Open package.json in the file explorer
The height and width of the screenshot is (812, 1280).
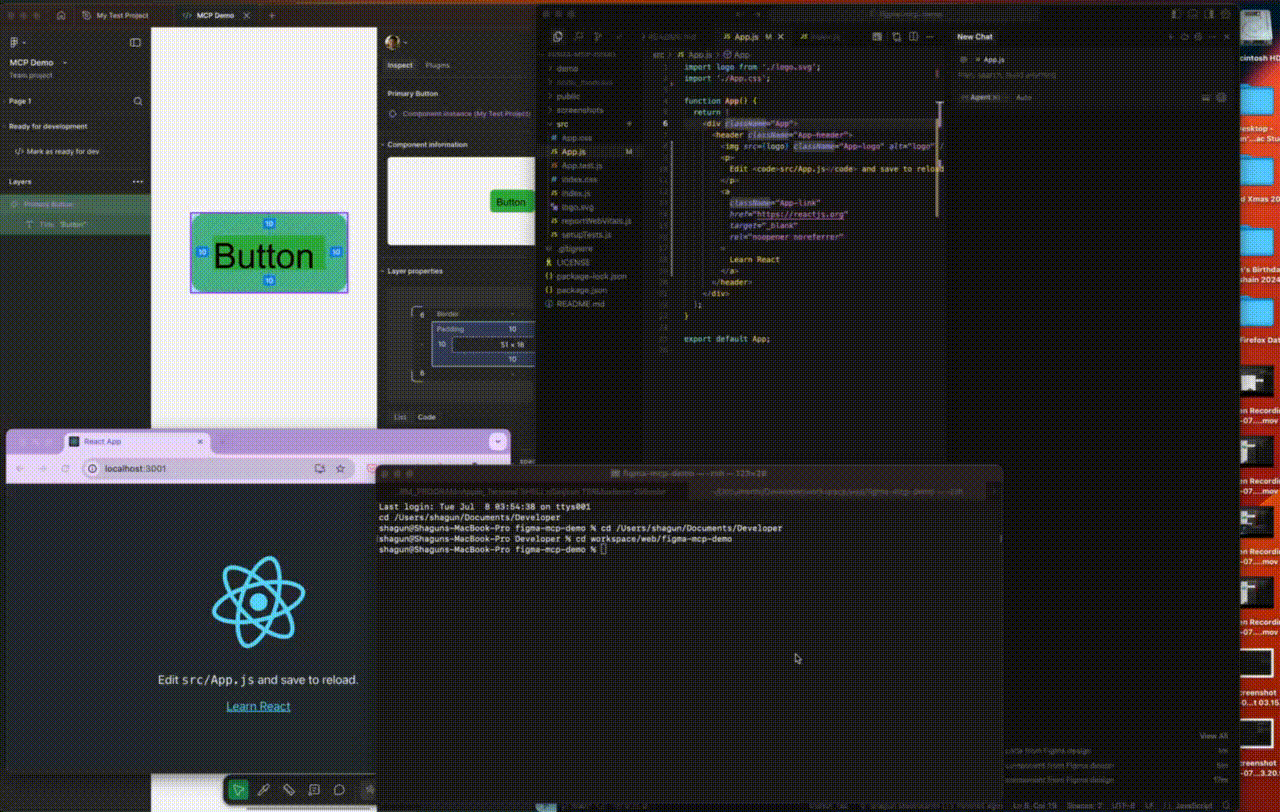[578, 290]
